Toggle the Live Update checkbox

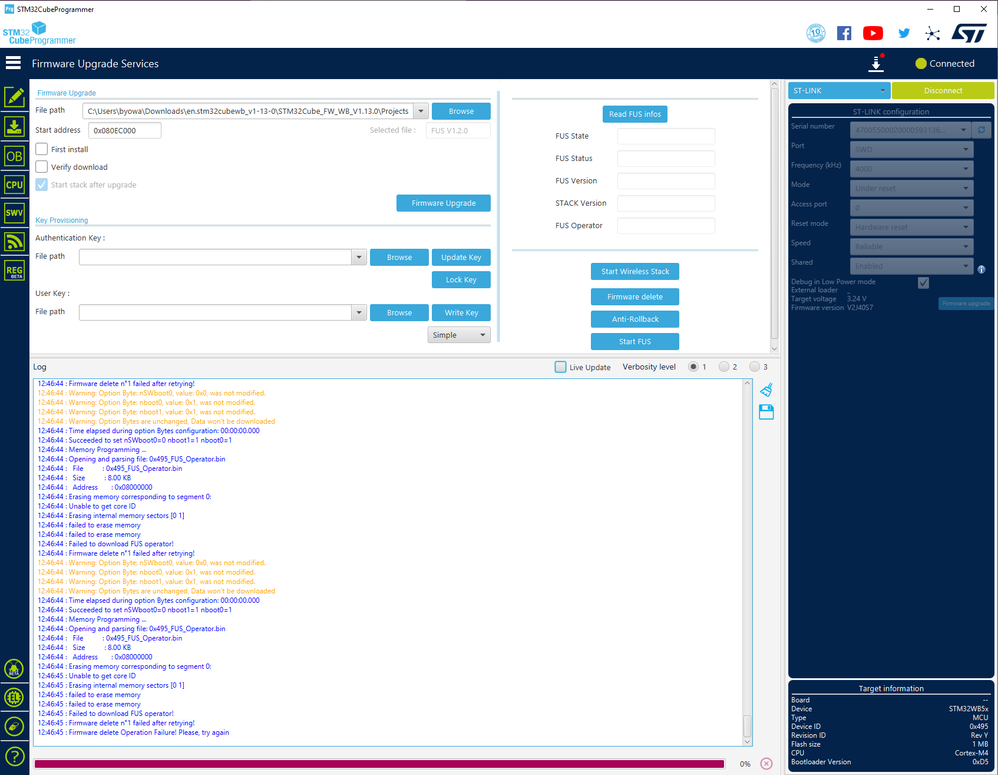[x=560, y=367]
